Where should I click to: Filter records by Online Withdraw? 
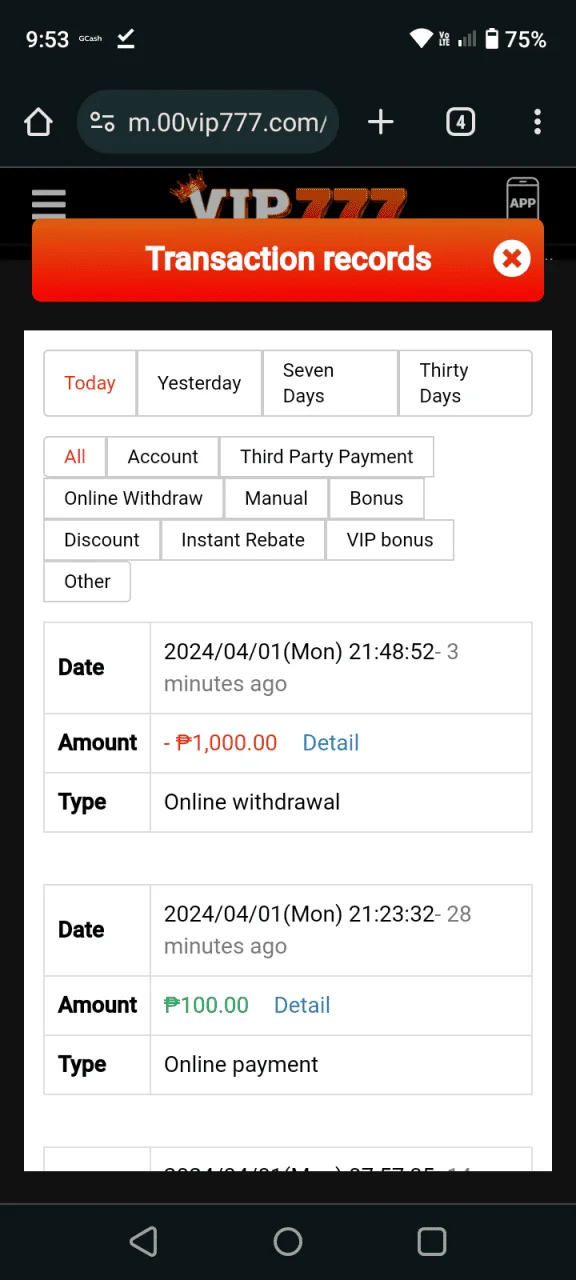click(133, 498)
